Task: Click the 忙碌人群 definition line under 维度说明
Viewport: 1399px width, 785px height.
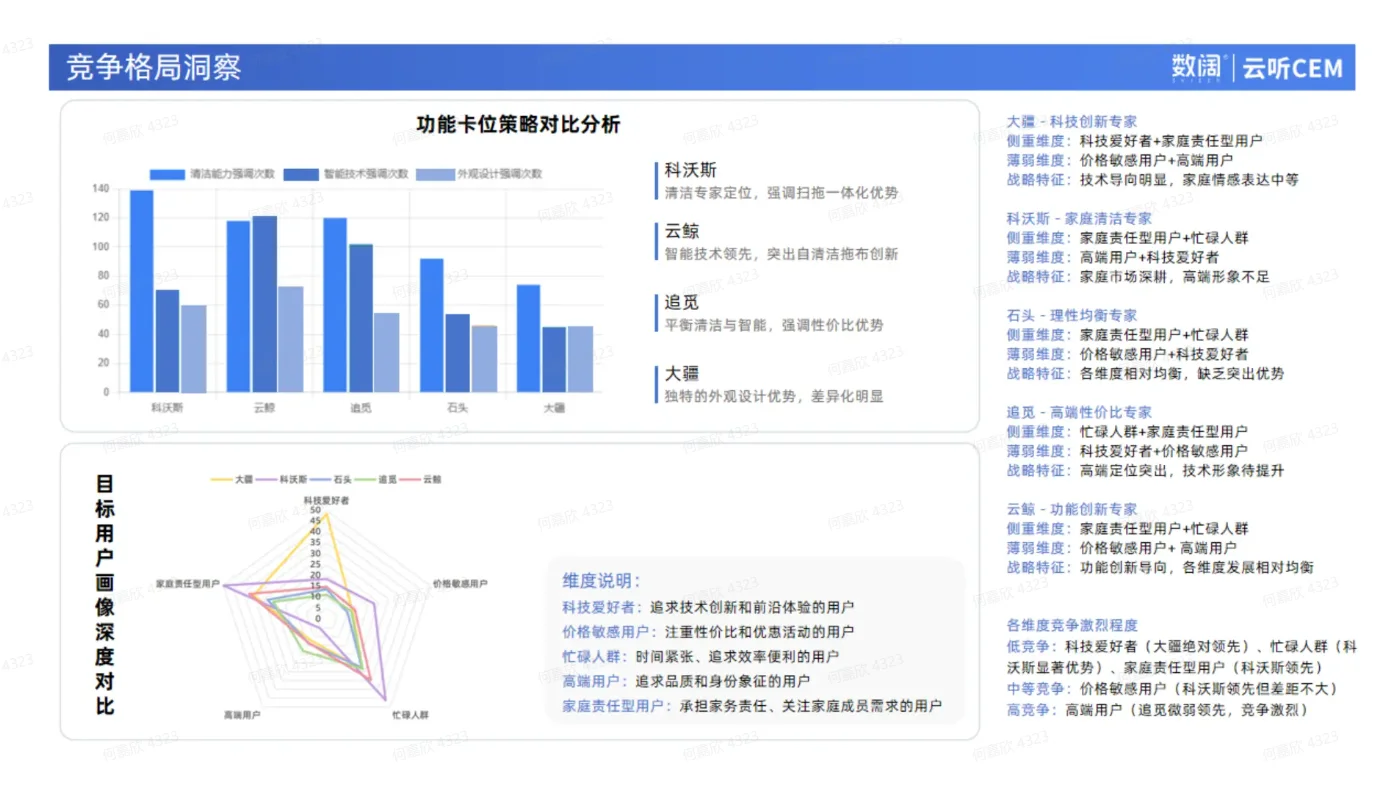Action: click(701, 657)
